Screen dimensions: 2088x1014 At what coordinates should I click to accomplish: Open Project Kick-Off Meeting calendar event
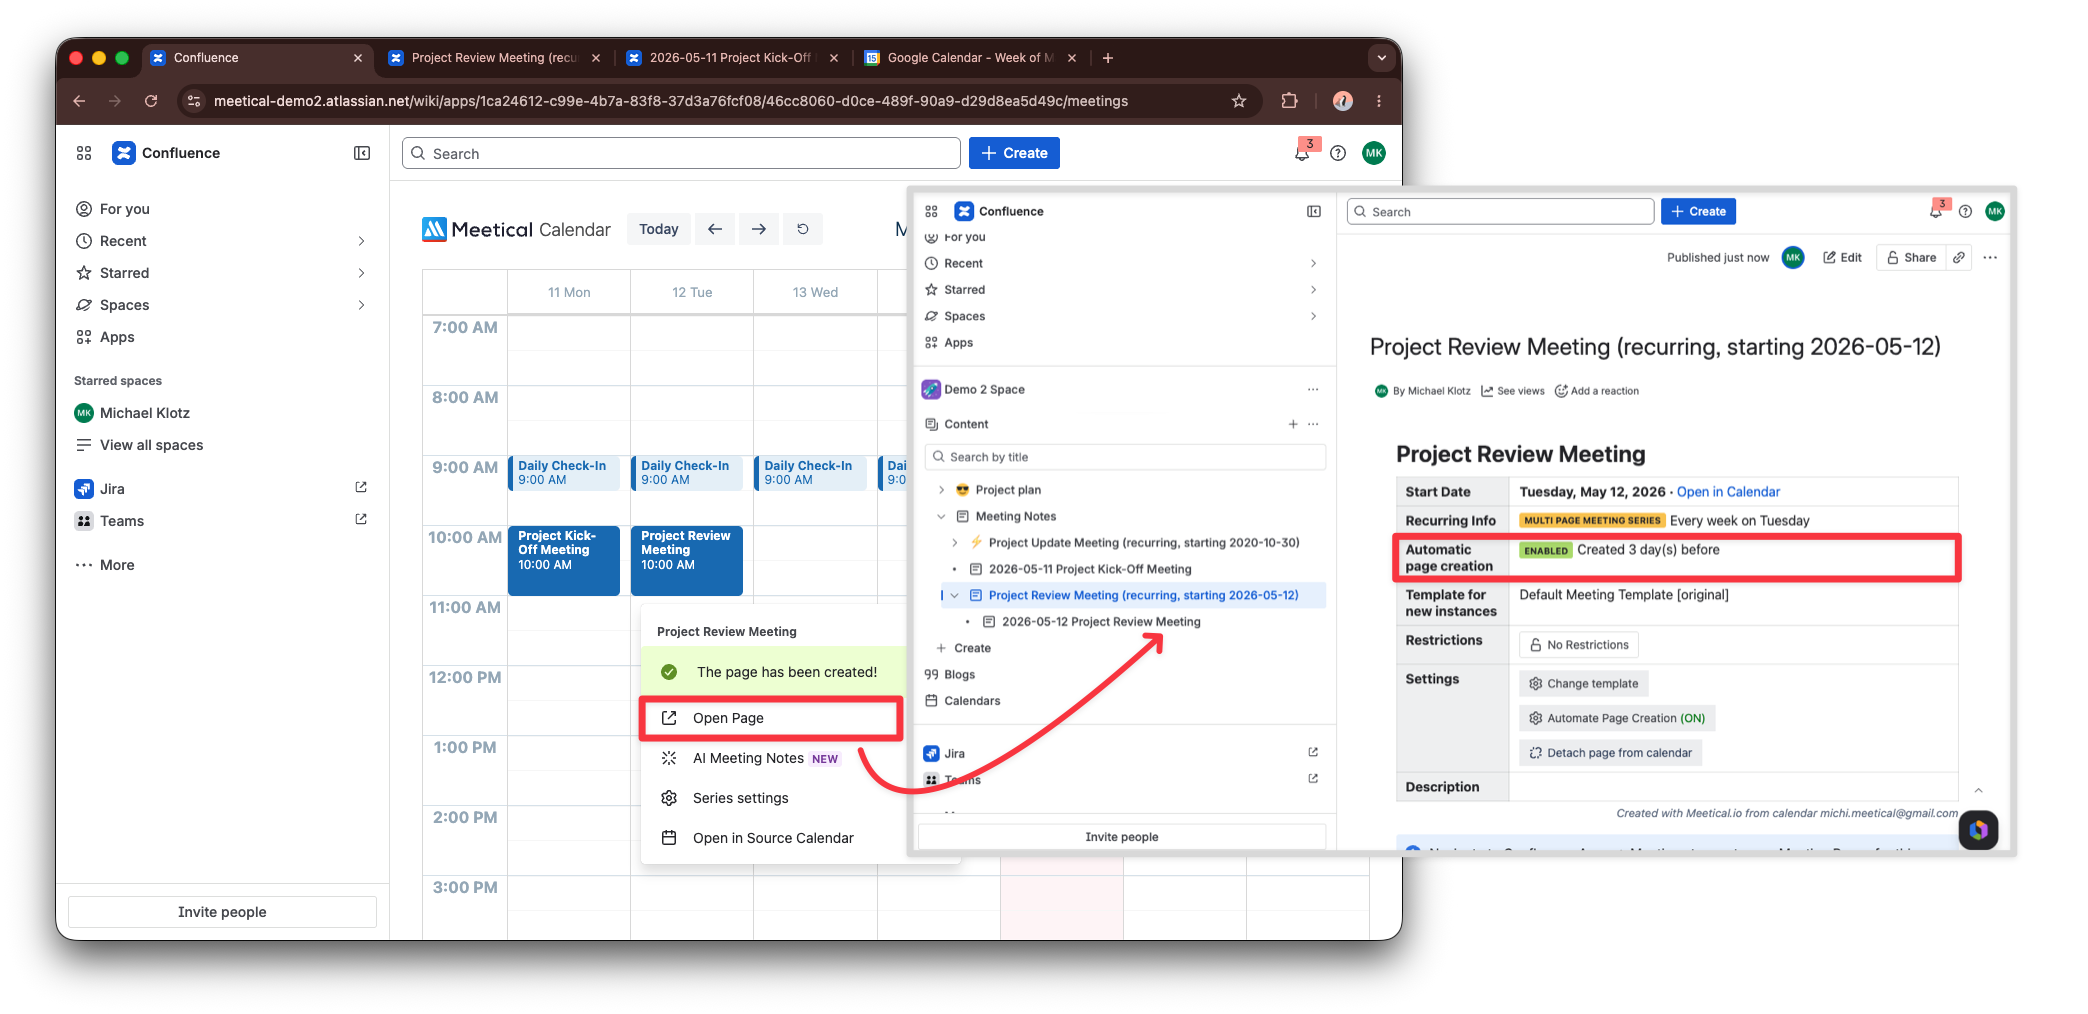tap(564, 560)
